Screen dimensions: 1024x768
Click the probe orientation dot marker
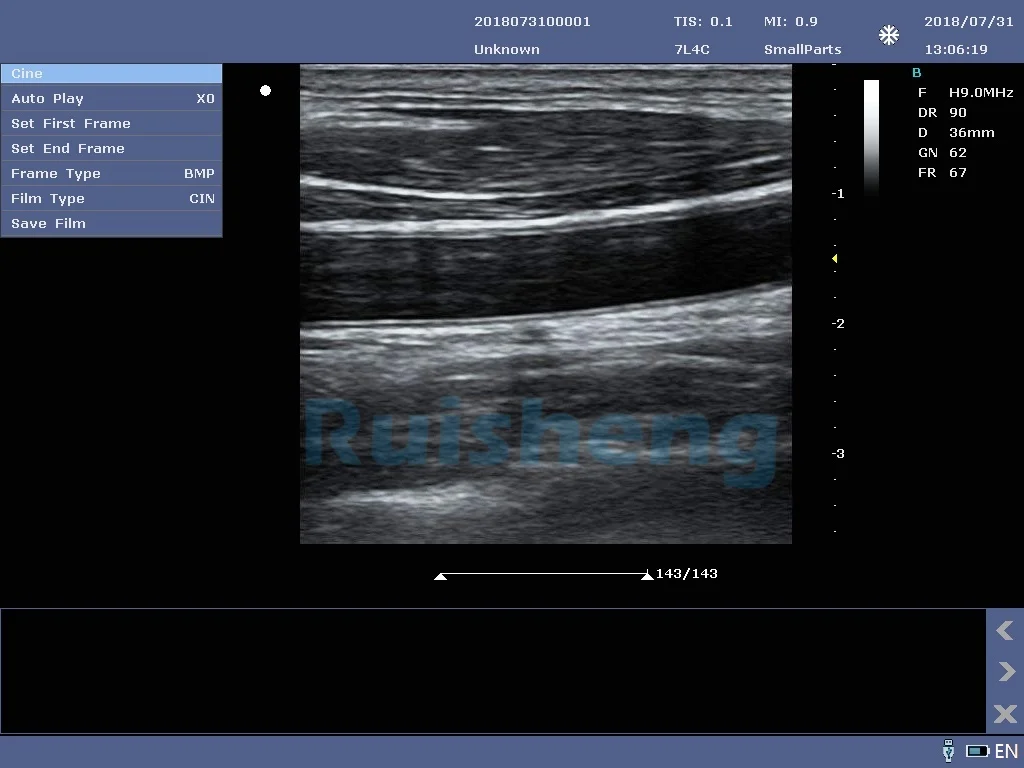pos(265,90)
